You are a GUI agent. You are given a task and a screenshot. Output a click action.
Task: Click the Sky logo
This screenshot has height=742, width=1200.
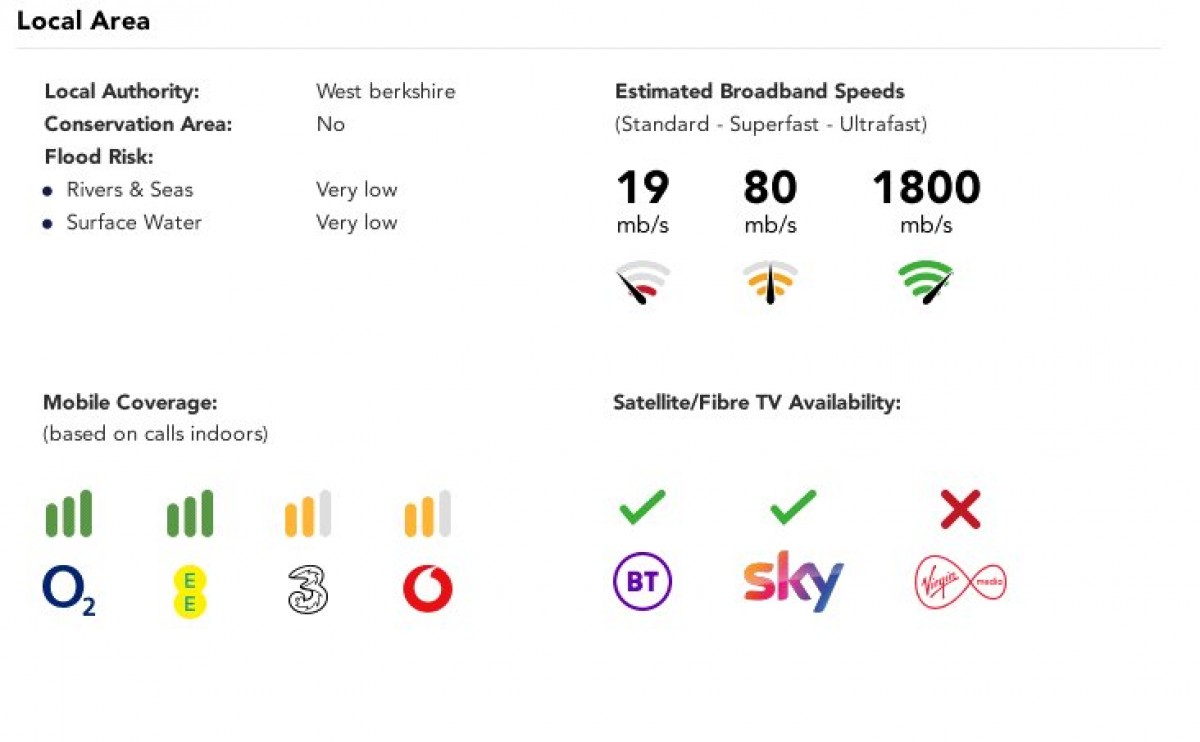[x=793, y=581]
